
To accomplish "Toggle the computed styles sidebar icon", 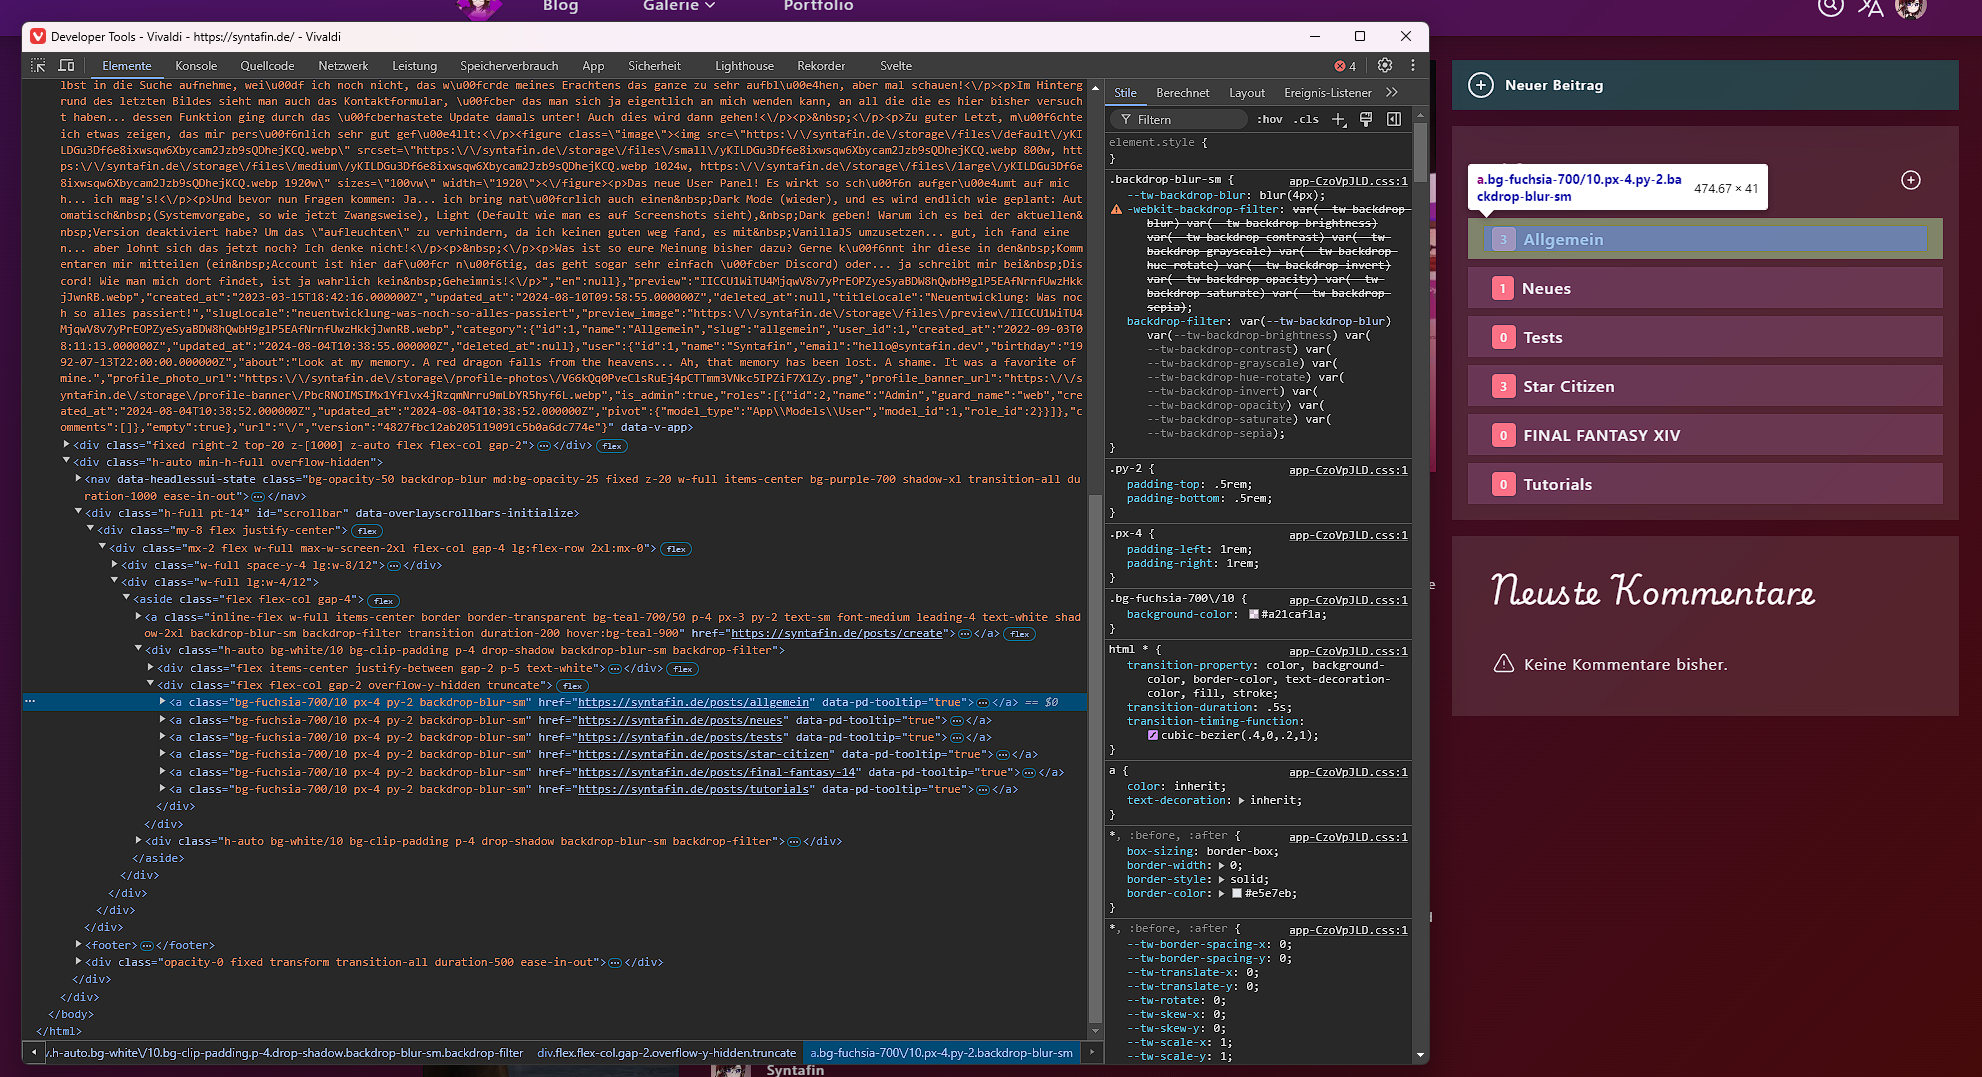I will click(1394, 120).
